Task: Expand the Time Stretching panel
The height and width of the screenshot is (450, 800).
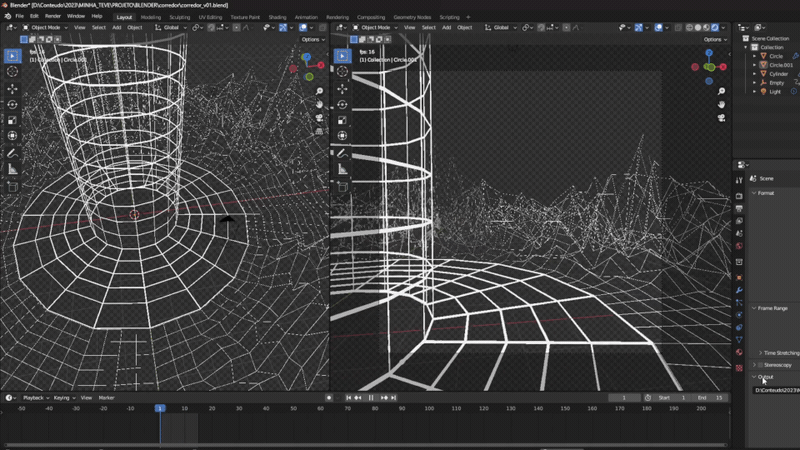Action: click(760, 353)
